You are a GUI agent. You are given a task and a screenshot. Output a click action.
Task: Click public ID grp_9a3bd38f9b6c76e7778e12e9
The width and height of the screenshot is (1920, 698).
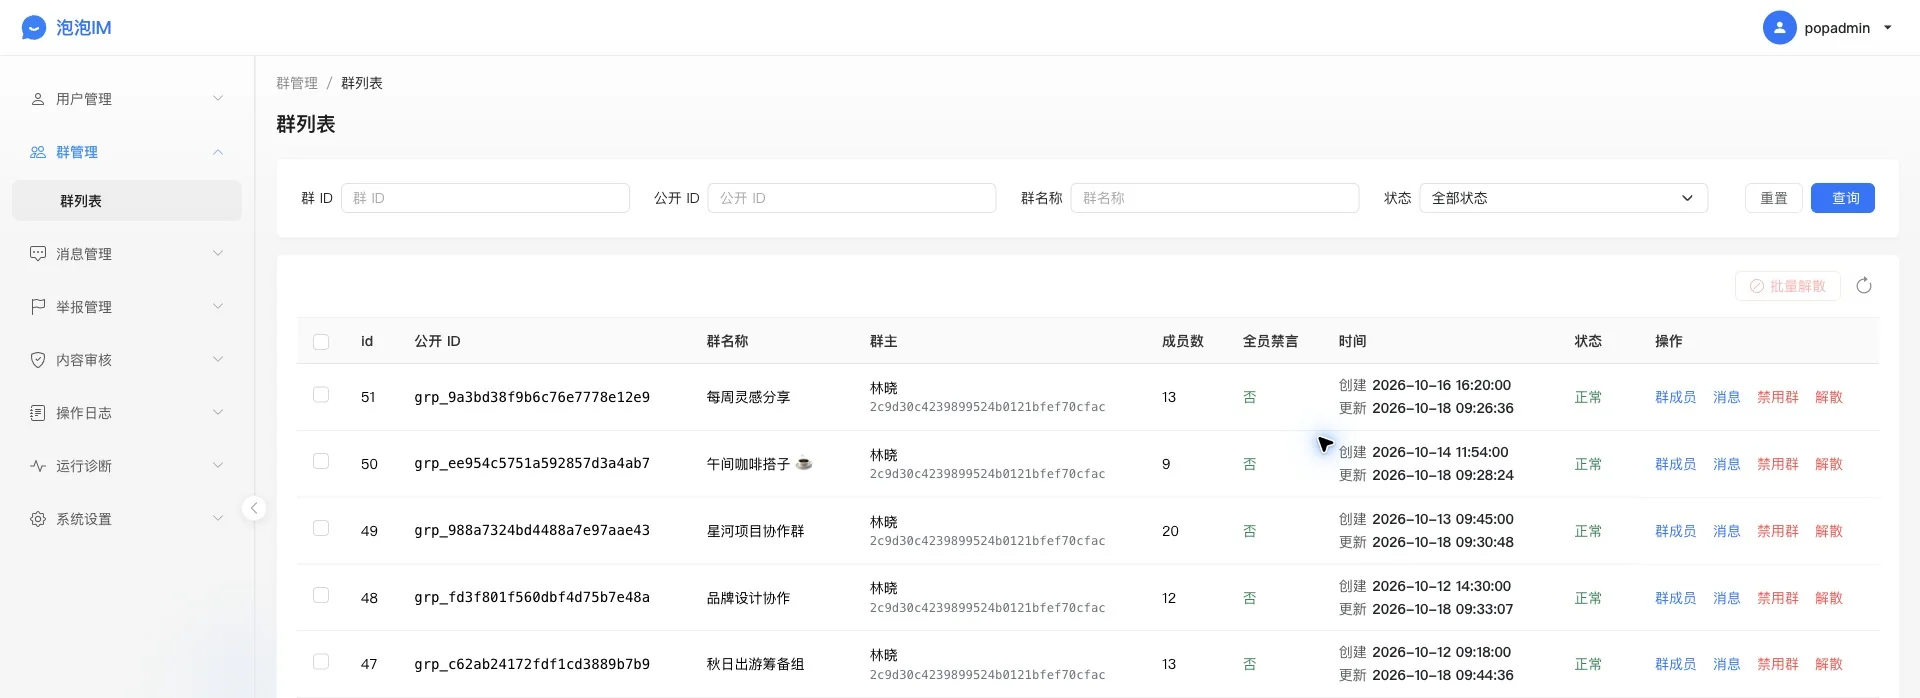pyautogui.click(x=532, y=397)
